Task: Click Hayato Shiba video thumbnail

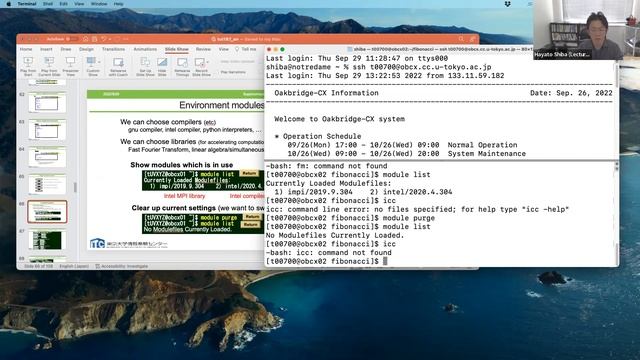Action: (587, 30)
